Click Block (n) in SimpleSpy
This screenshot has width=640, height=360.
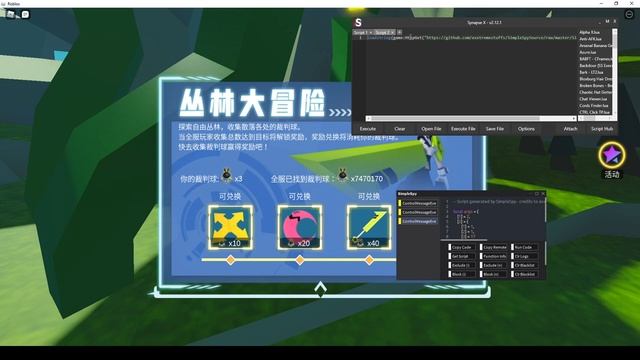pos(493,274)
